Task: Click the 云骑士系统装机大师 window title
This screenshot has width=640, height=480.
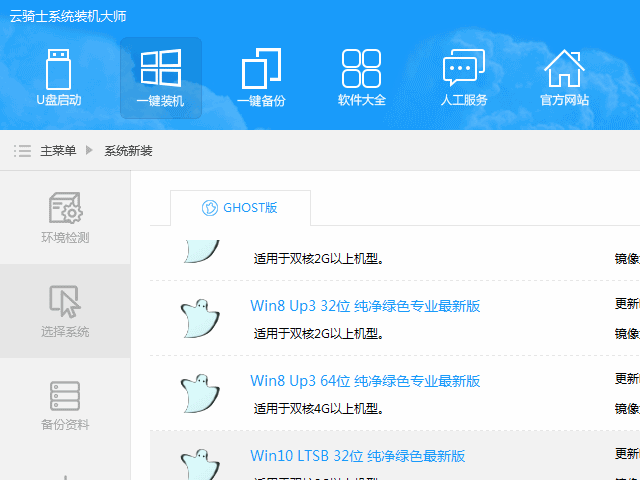Action: 68,16
